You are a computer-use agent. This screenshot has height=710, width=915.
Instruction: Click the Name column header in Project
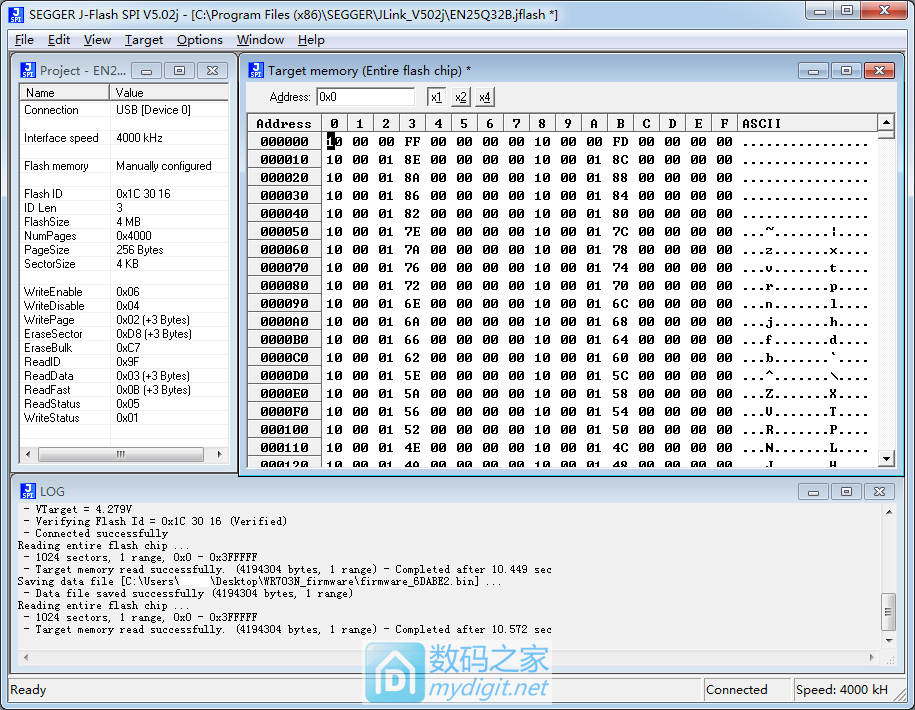tap(64, 93)
